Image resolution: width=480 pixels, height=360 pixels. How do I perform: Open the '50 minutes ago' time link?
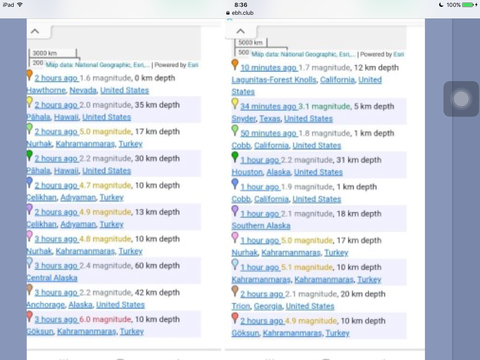tap(268, 133)
